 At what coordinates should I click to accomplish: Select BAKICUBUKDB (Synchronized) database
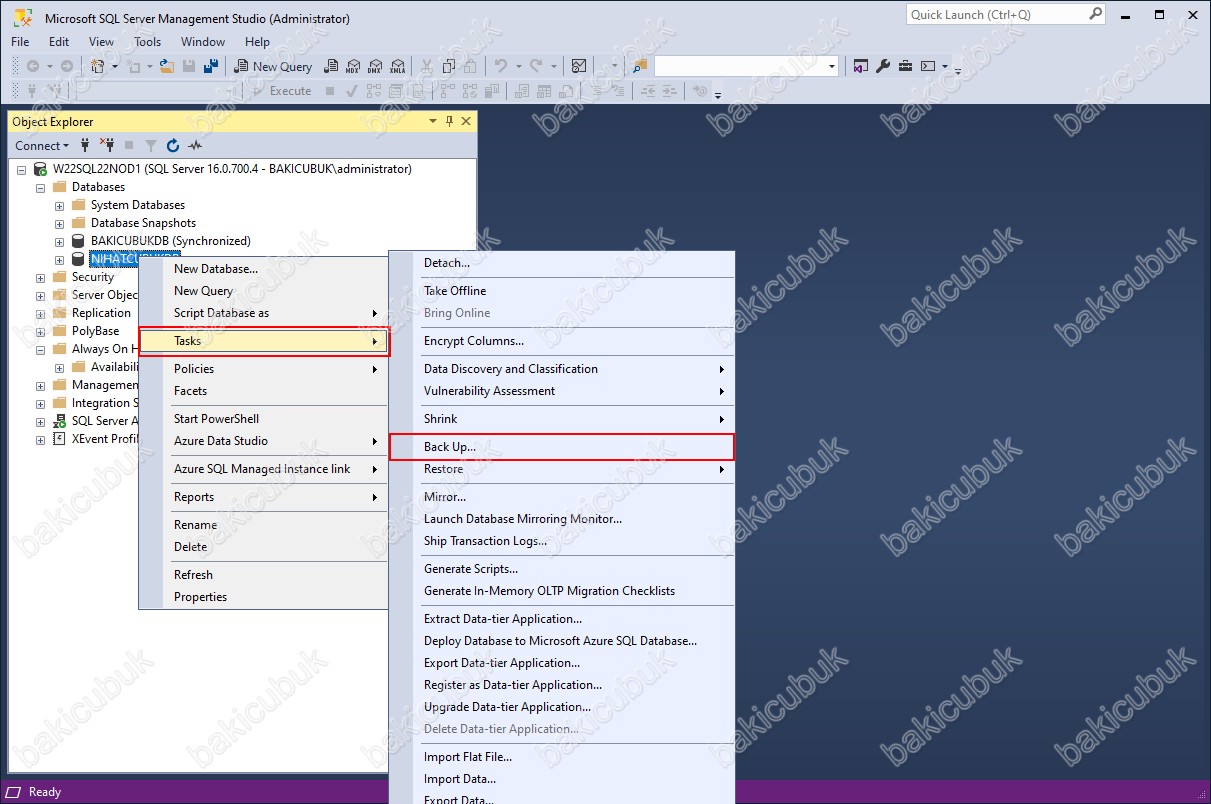tap(171, 241)
